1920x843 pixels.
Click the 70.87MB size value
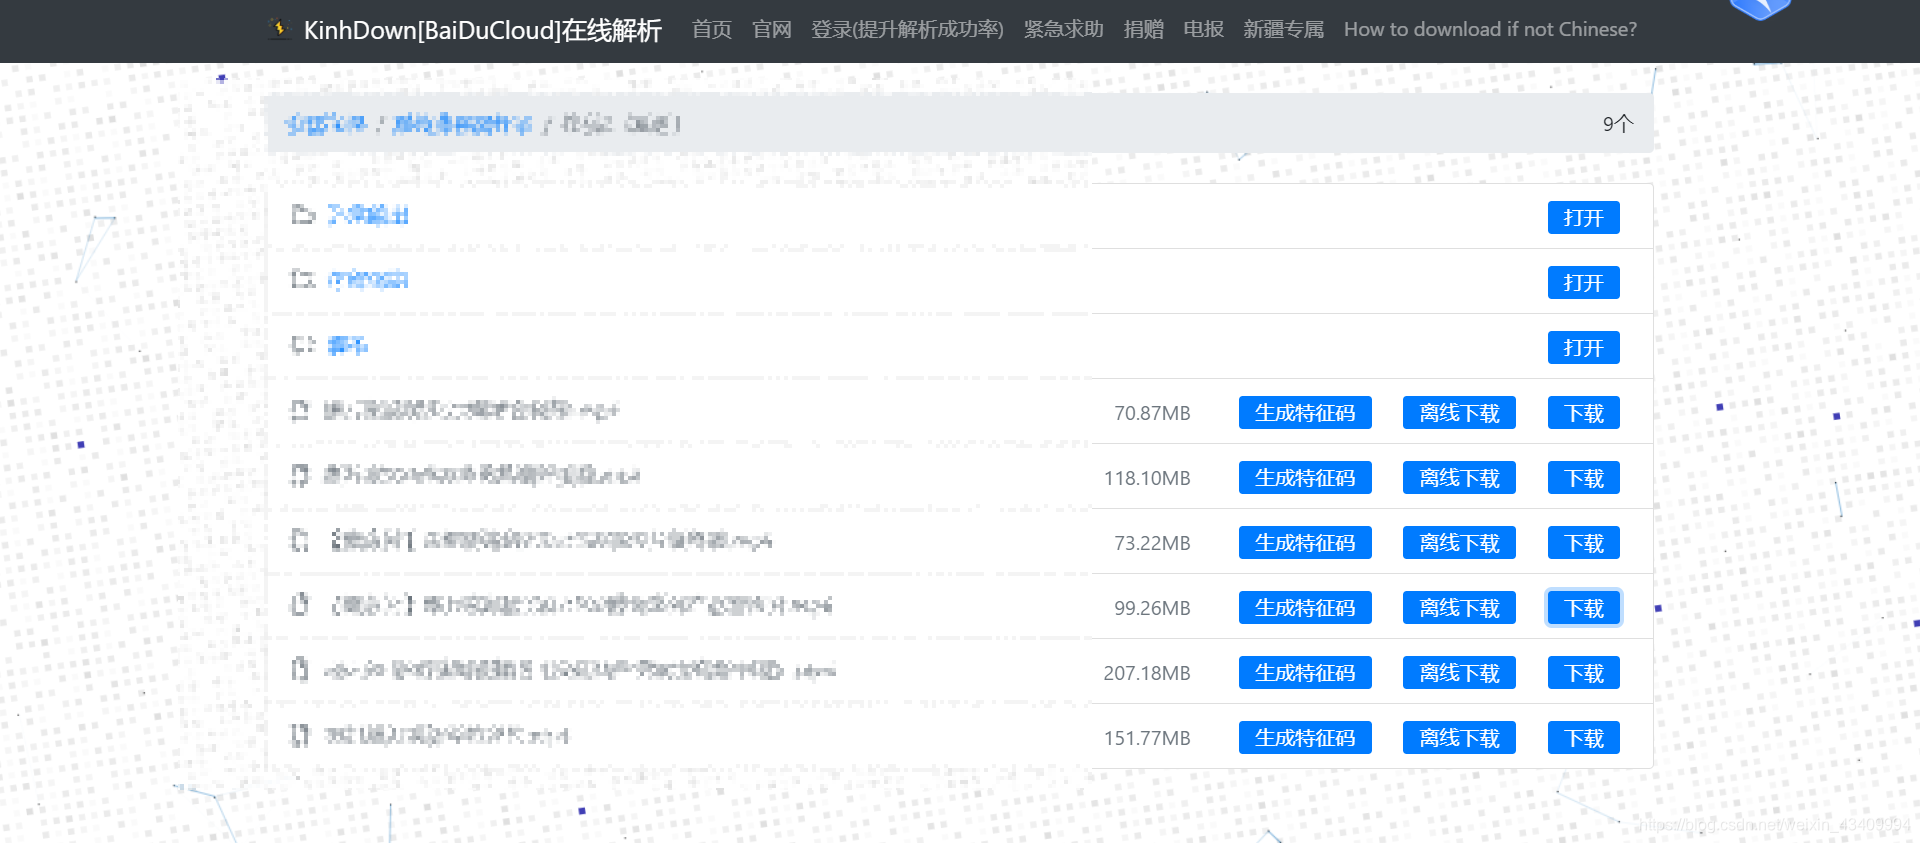1152,413
